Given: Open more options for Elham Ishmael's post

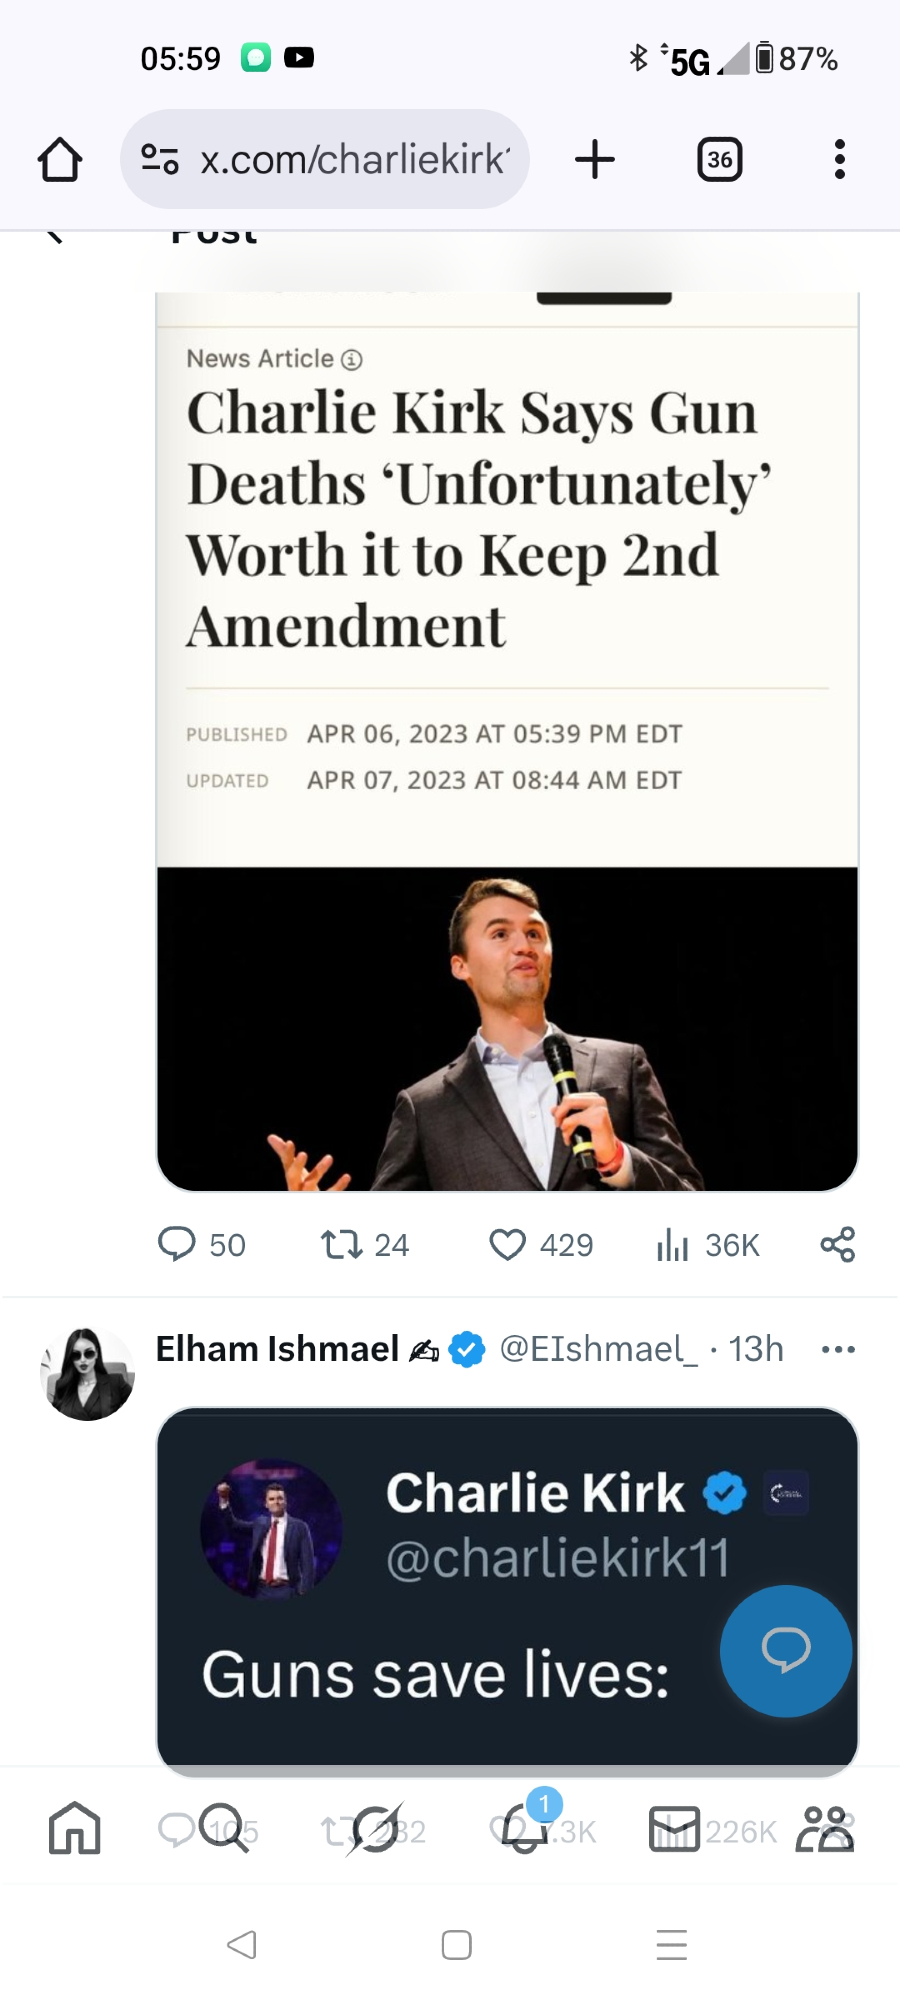Looking at the screenshot, I should click(x=838, y=1350).
